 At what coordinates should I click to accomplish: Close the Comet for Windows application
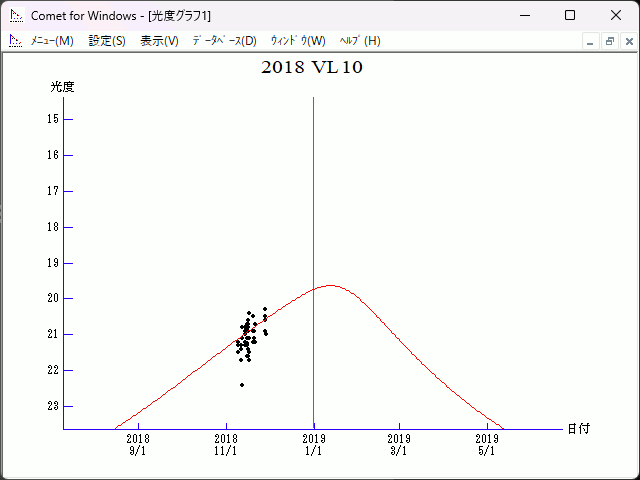pyautogui.click(x=616, y=16)
